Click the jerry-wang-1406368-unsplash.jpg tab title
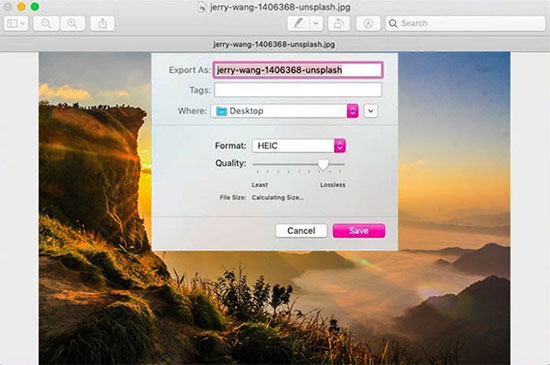 (274, 45)
